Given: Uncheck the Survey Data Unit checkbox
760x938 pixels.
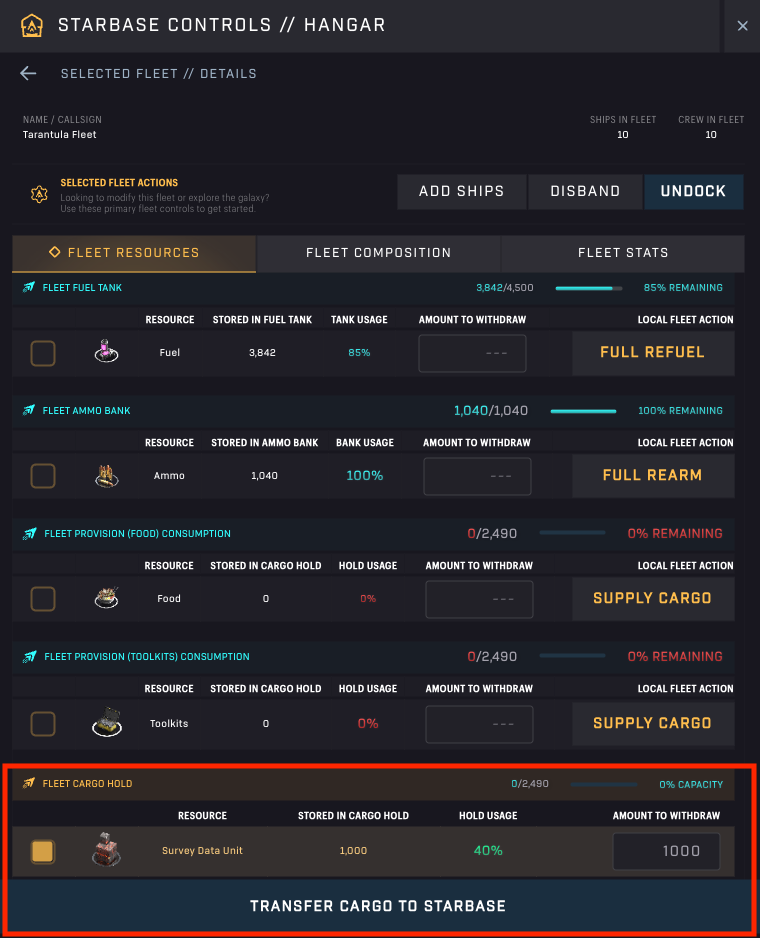Looking at the screenshot, I should (x=43, y=851).
